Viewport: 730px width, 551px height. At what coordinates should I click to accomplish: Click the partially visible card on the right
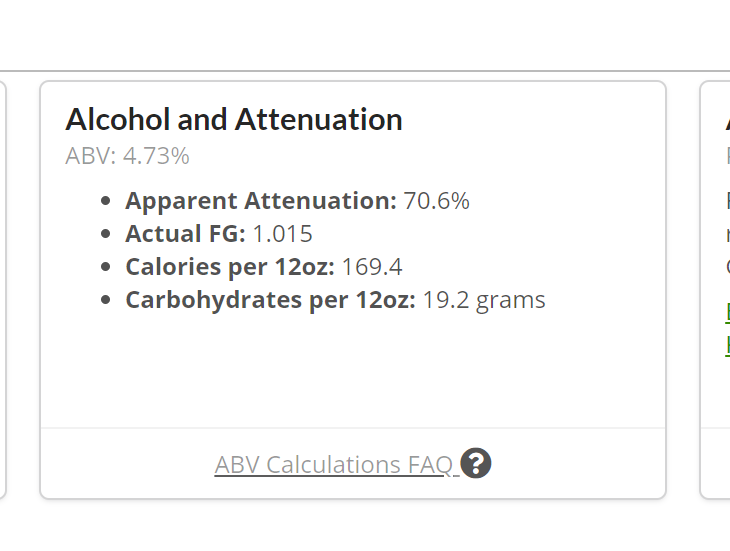715,290
